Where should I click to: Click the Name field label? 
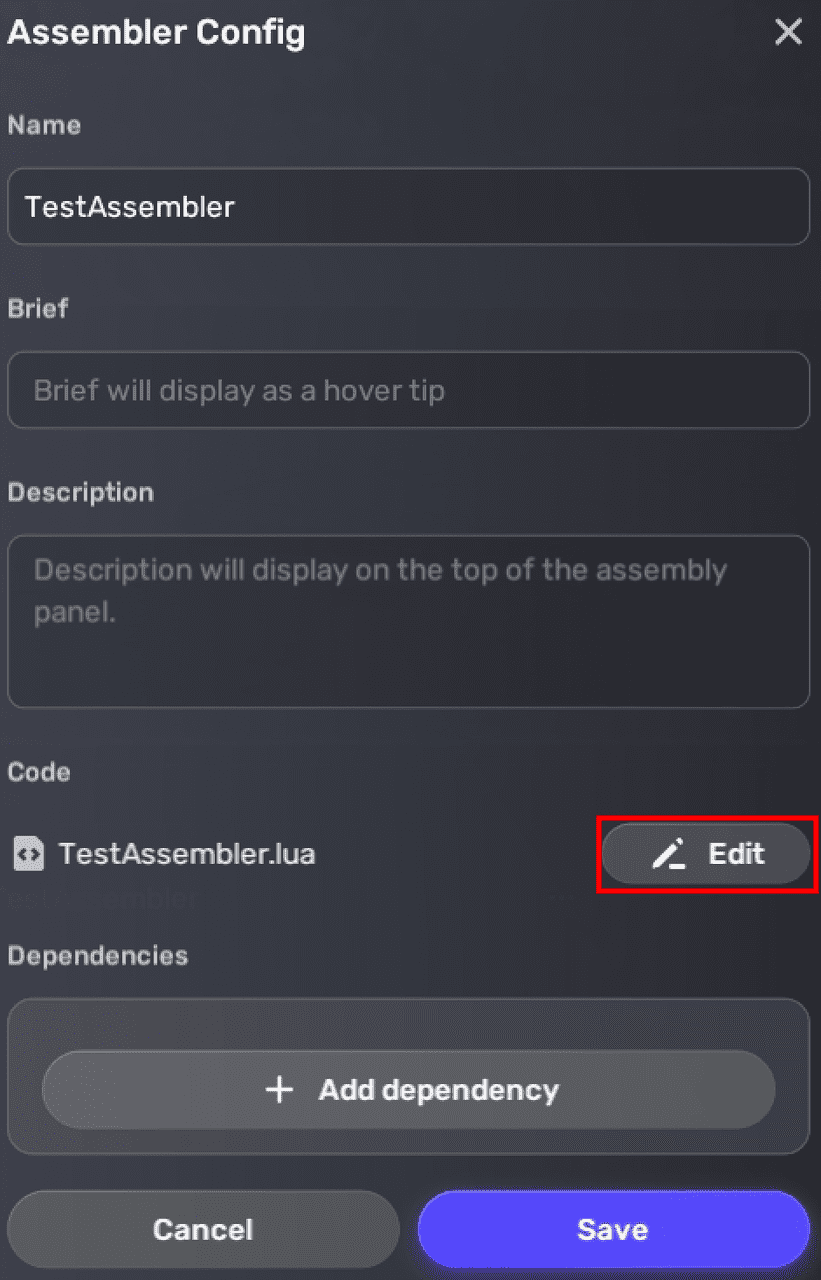44,125
